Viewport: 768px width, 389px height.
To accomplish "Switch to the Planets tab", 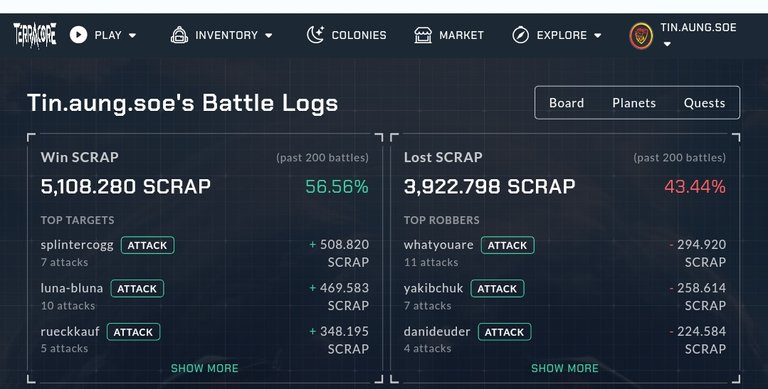I will [x=634, y=103].
